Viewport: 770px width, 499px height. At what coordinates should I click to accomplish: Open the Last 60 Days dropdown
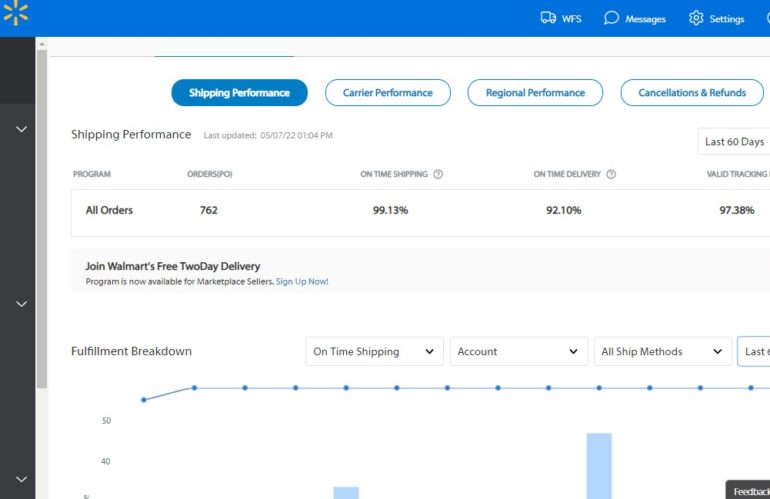[734, 142]
